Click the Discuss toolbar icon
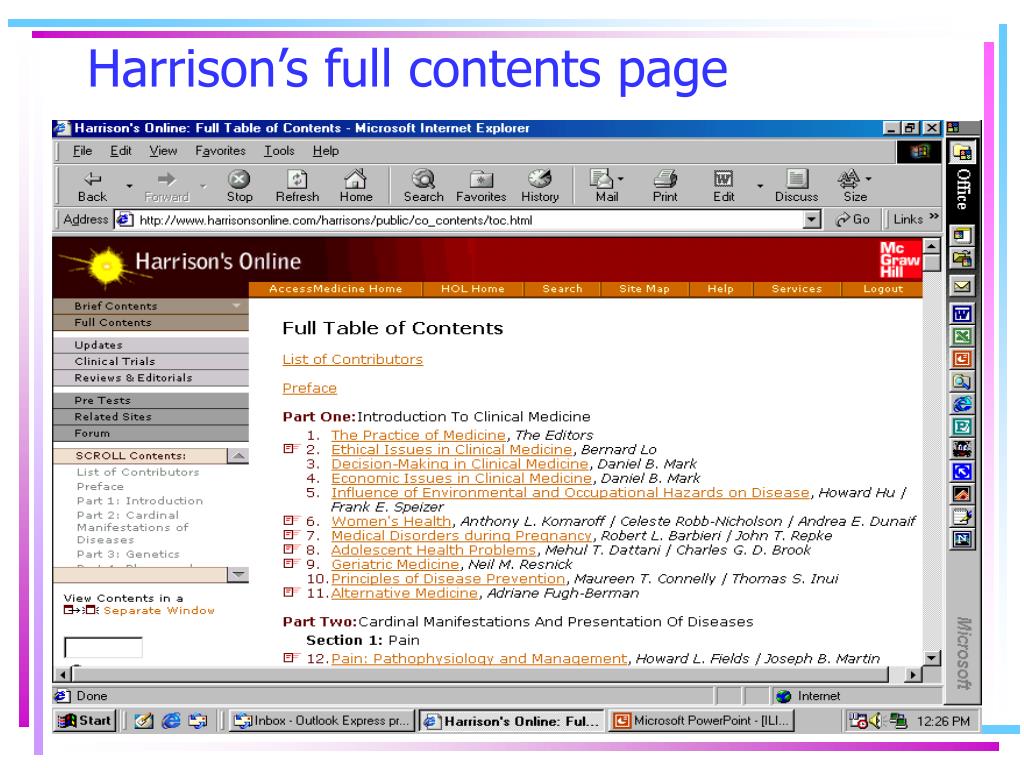 [x=796, y=185]
